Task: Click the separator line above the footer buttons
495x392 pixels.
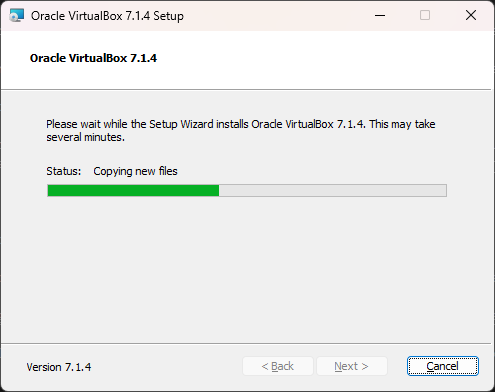Action: point(246,343)
